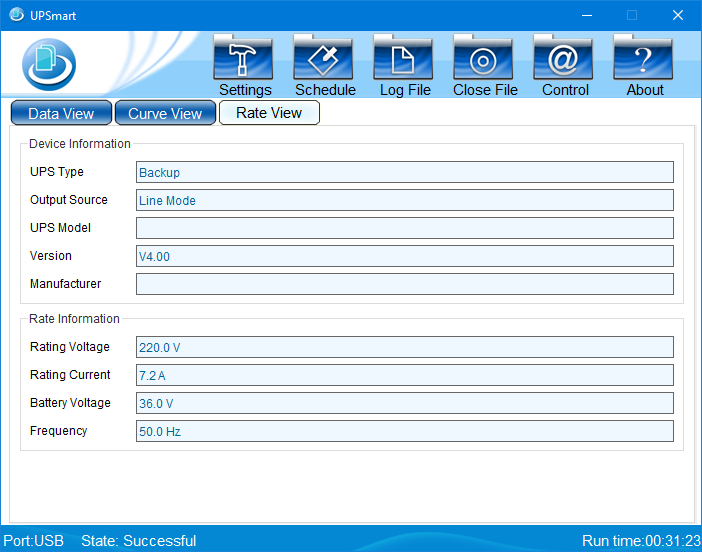Click the Rating Current field 7.2 A
Image resolution: width=702 pixels, height=552 pixels.
[x=405, y=375]
